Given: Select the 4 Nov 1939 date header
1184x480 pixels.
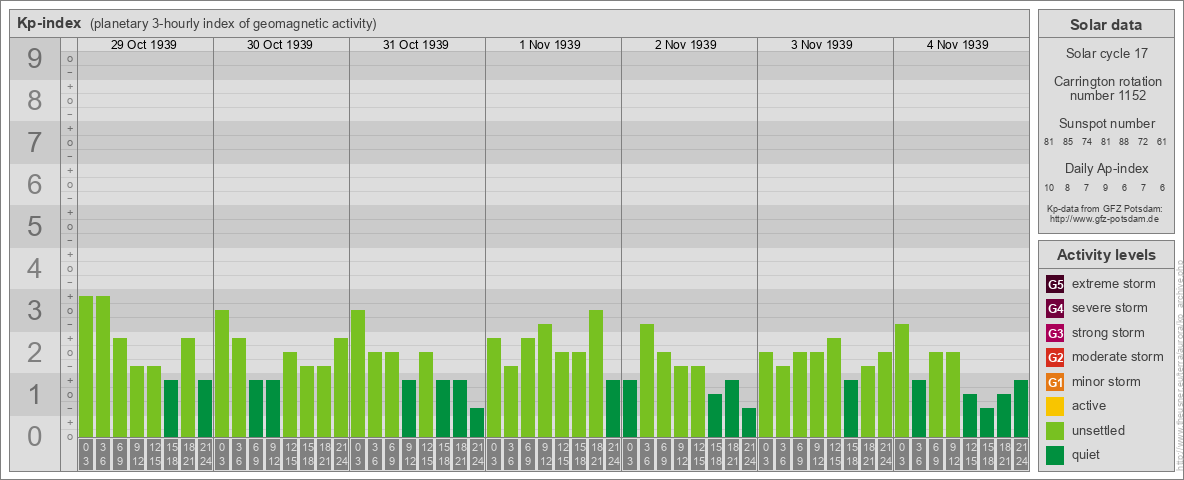Looking at the screenshot, I should pos(957,45).
